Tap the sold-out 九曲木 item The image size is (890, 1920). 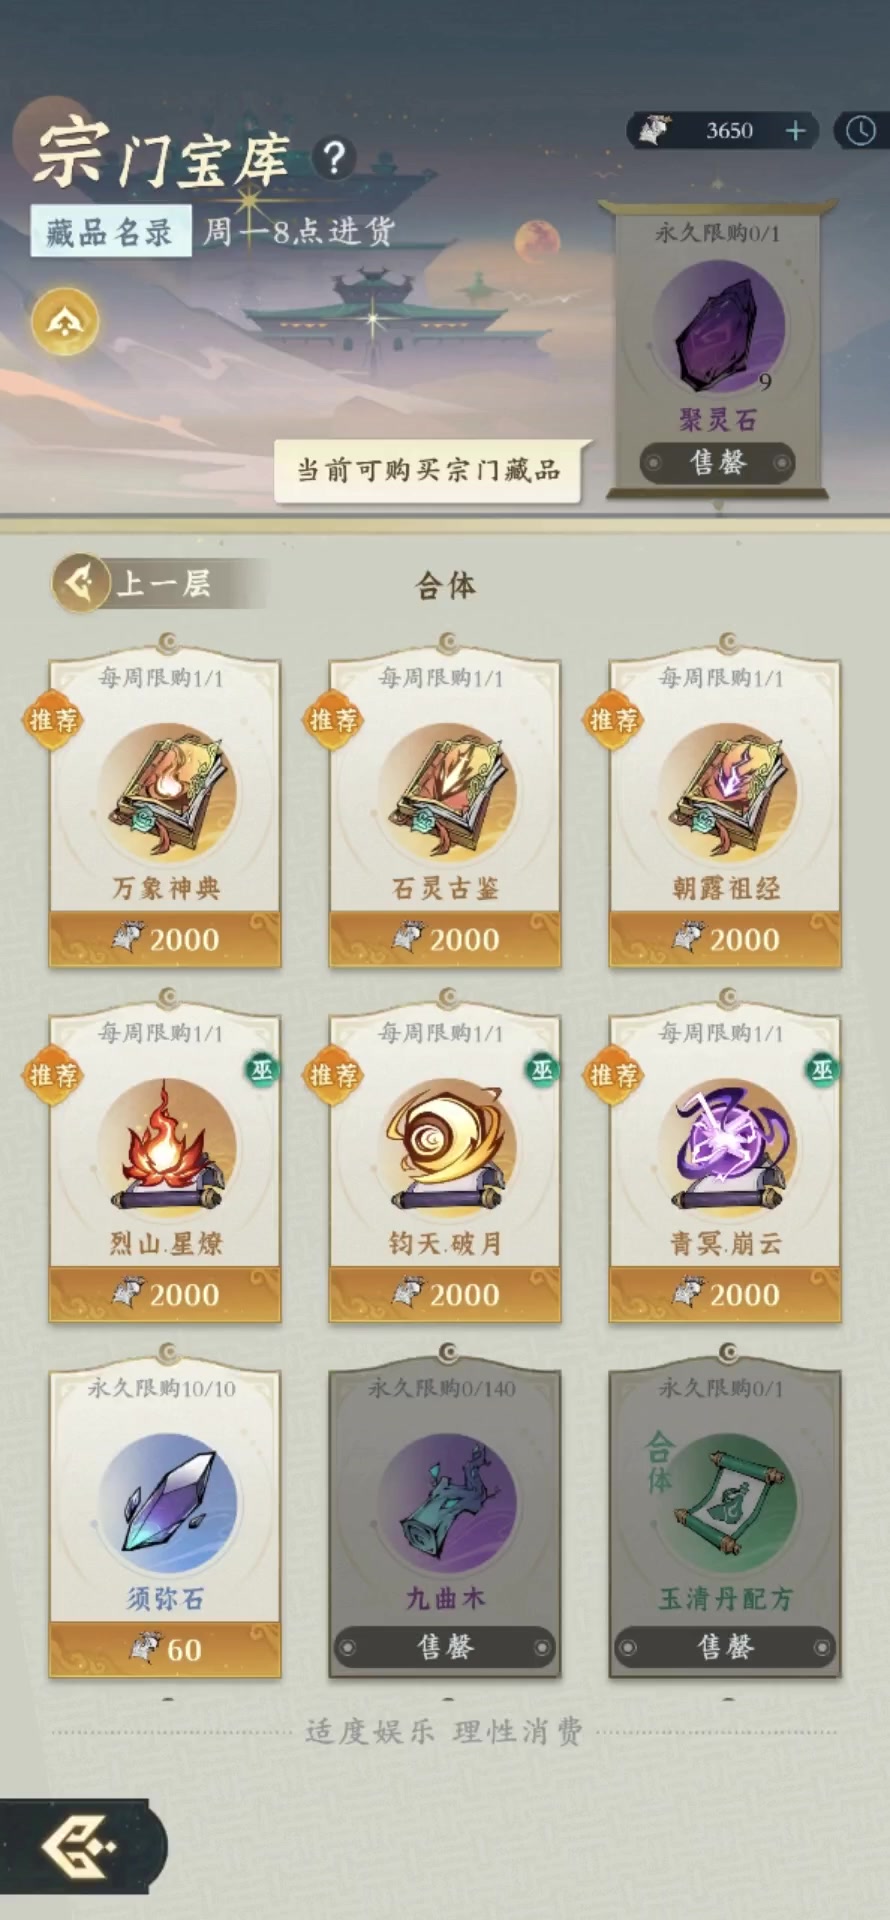coord(445,1521)
